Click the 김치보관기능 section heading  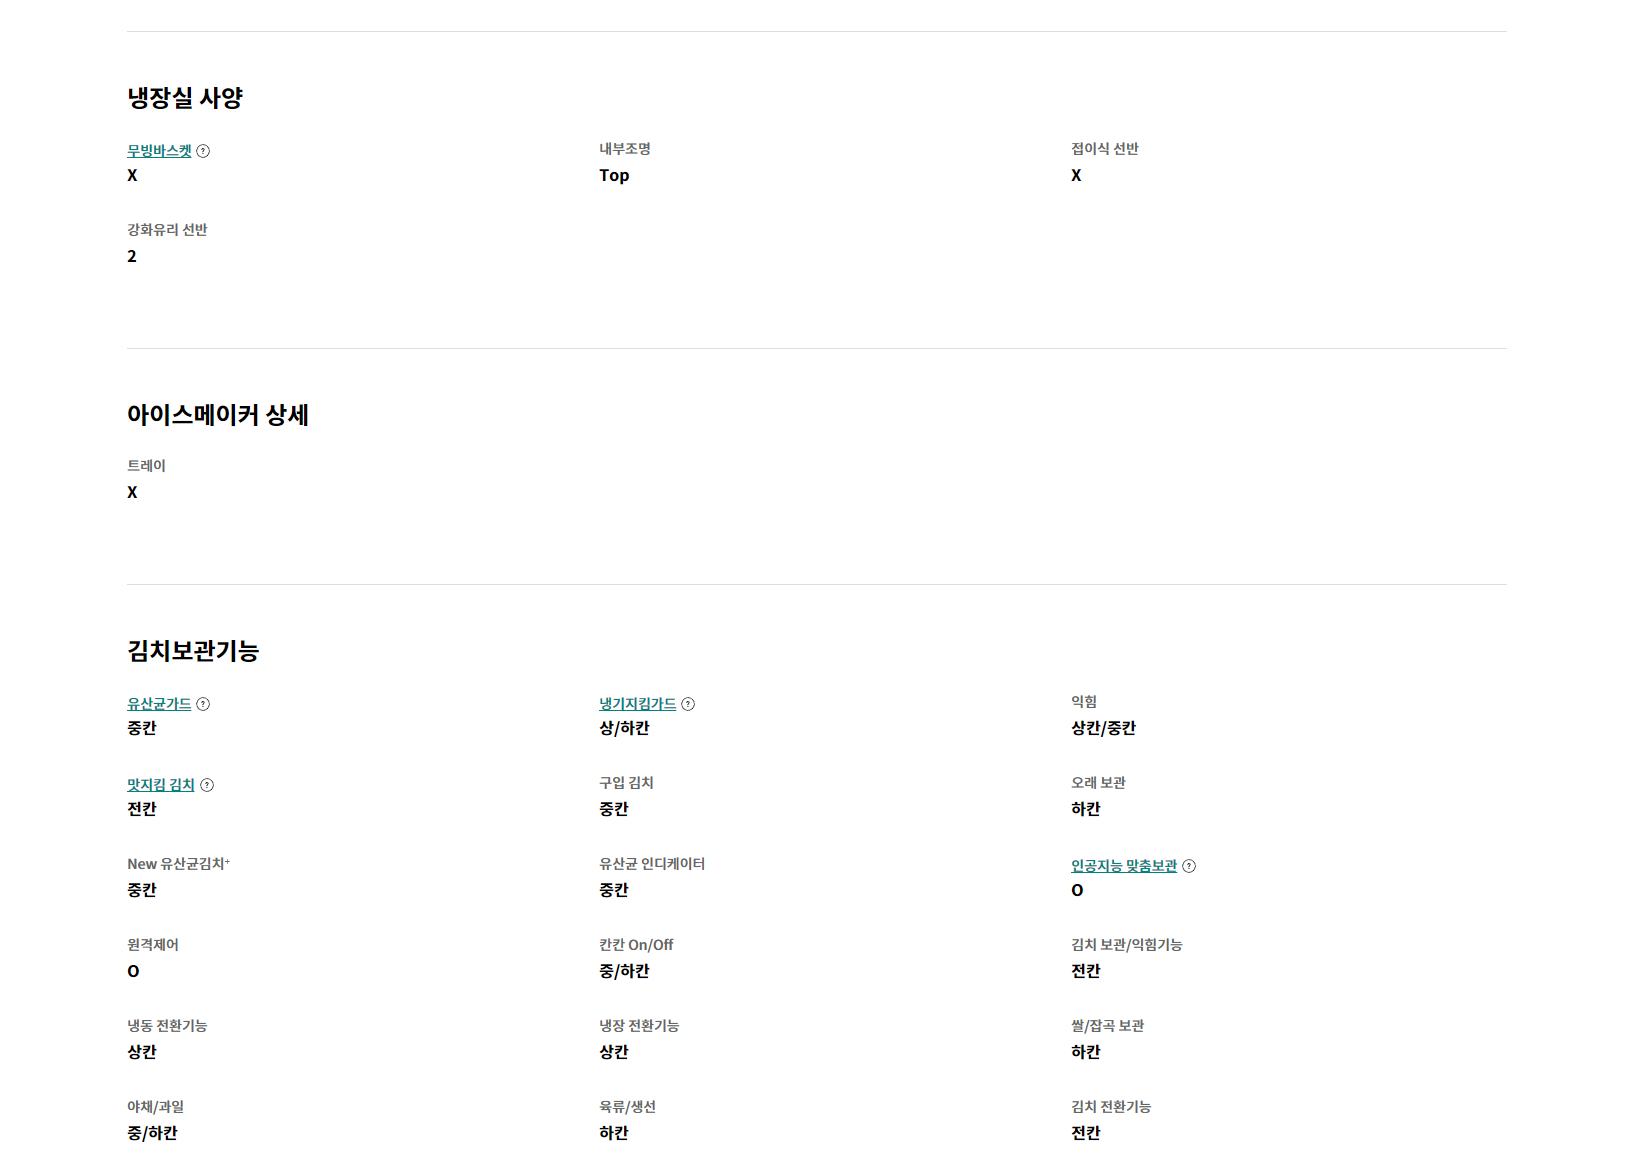(193, 651)
